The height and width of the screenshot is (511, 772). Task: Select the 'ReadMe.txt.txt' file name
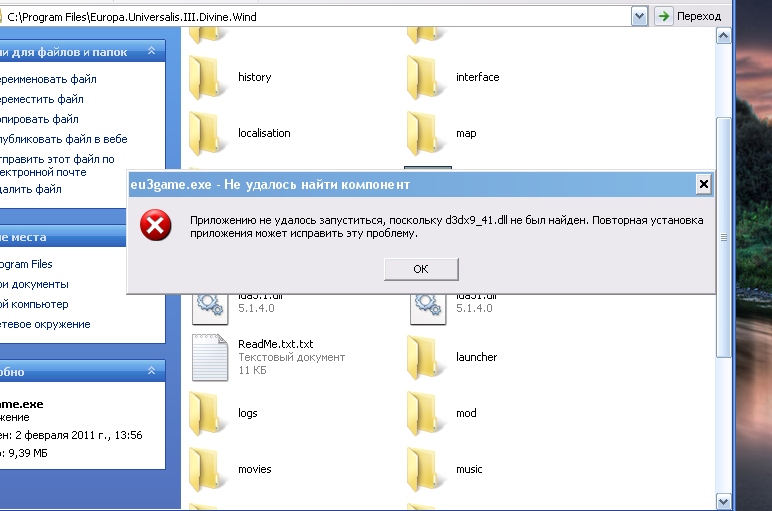pos(276,344)
